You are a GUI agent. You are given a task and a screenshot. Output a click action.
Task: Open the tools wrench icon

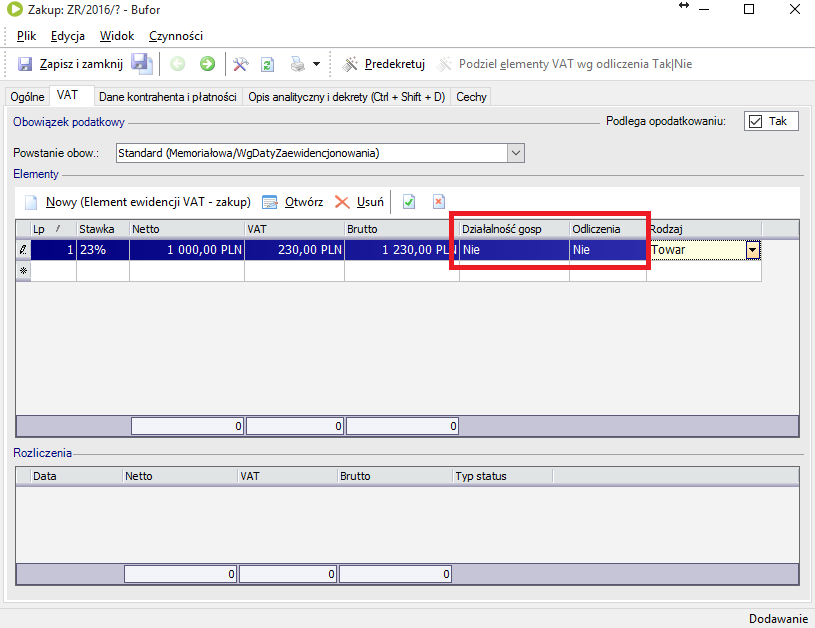coord(240,64)
